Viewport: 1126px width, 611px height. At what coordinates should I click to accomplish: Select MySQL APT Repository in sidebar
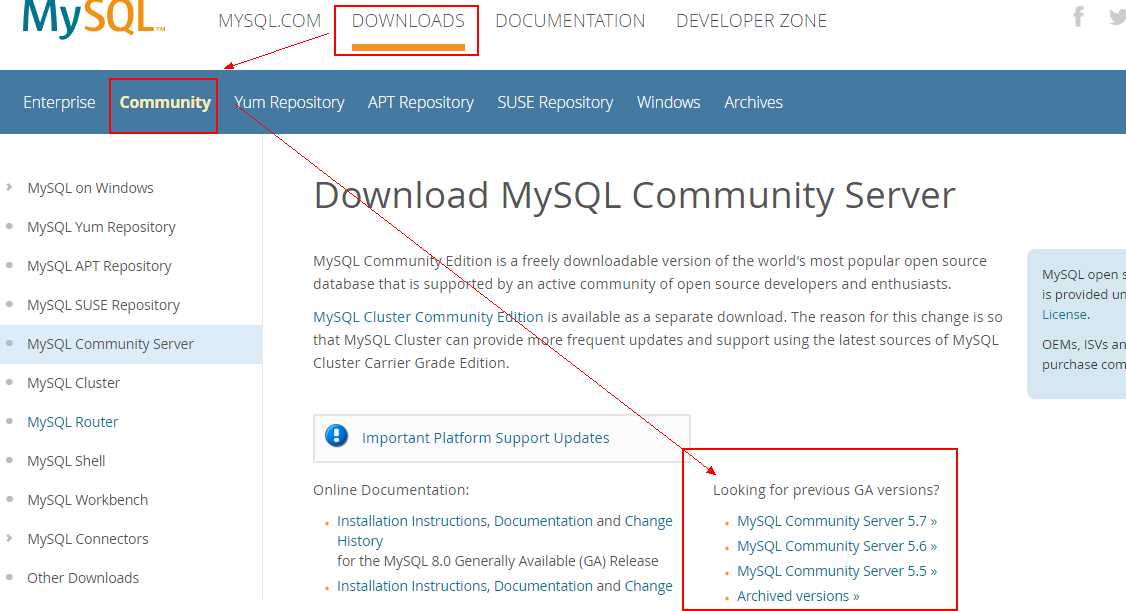point(99,266)
